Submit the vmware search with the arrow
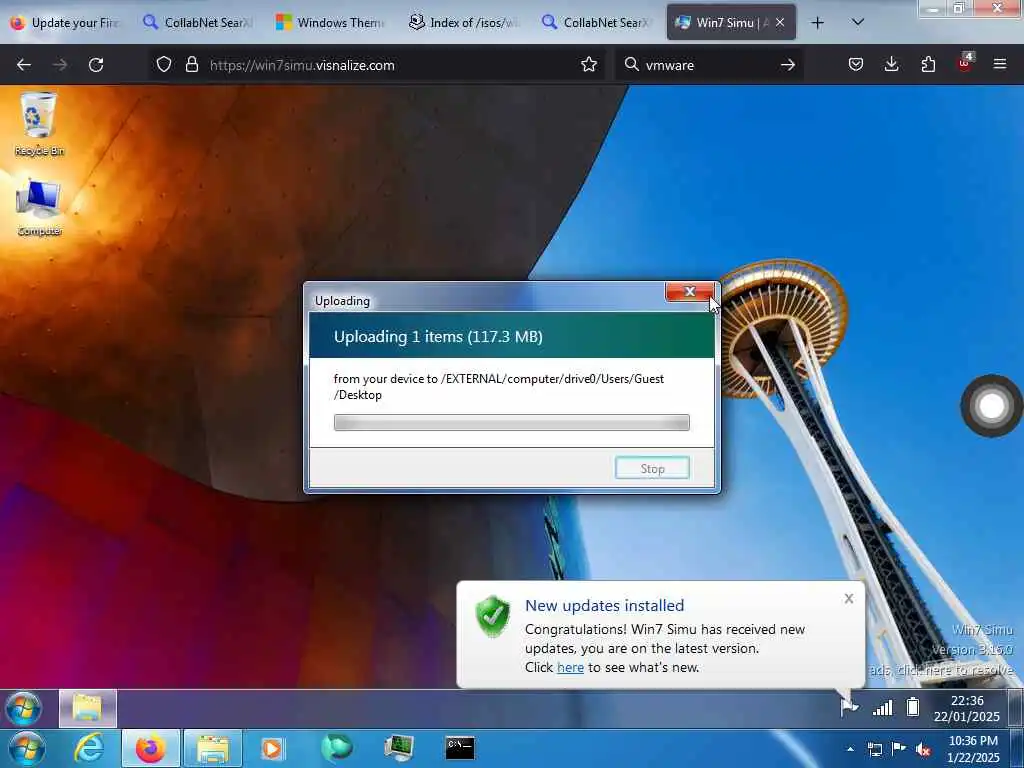Image resolution: width=1024 pixels, height=768 pixels. (788, 65)
